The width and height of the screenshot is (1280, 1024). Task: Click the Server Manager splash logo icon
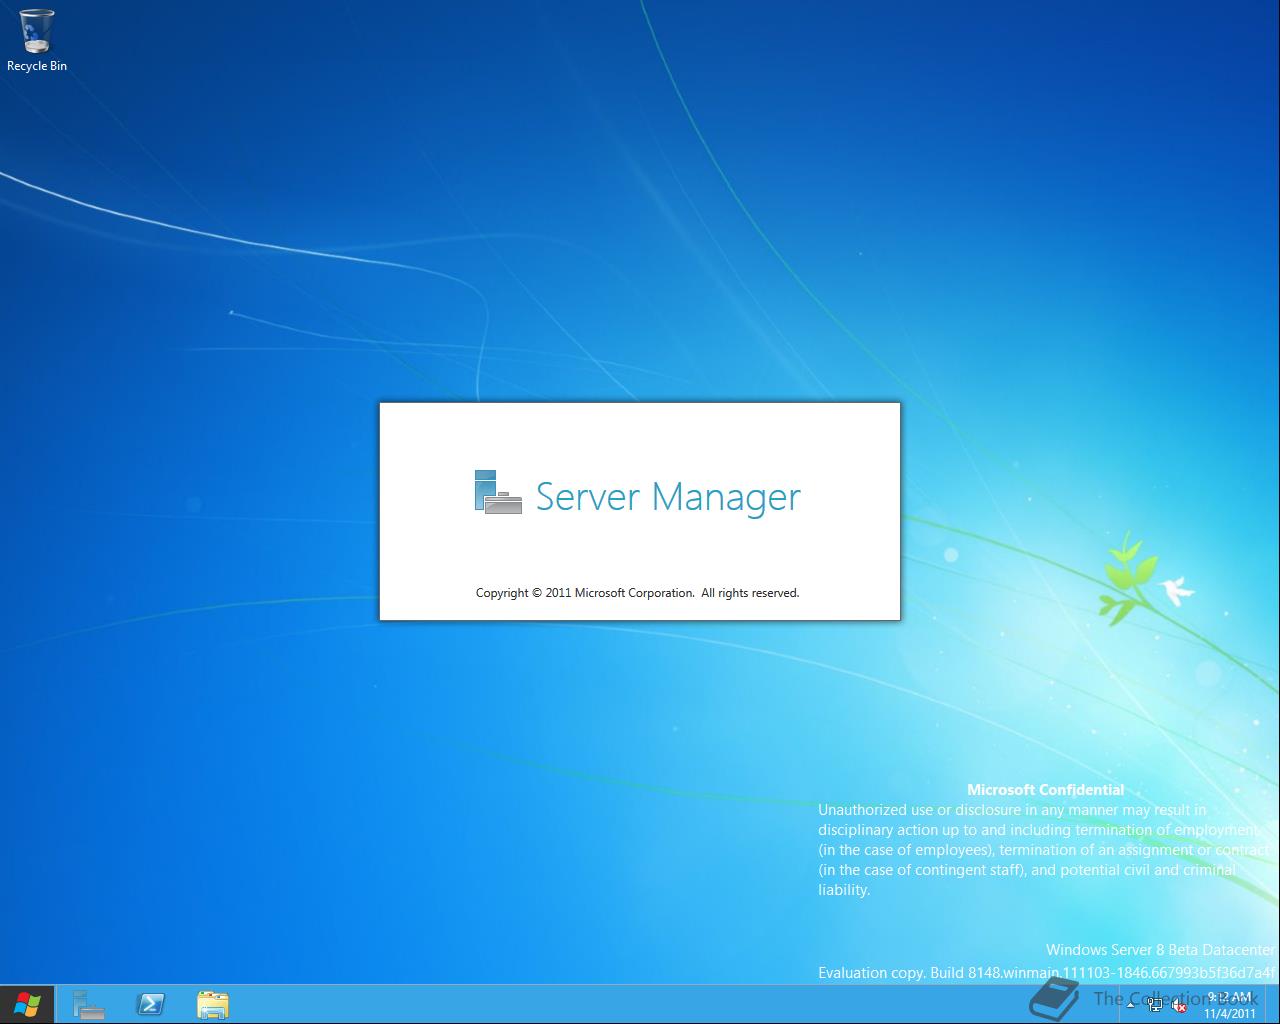click(498, 492)
